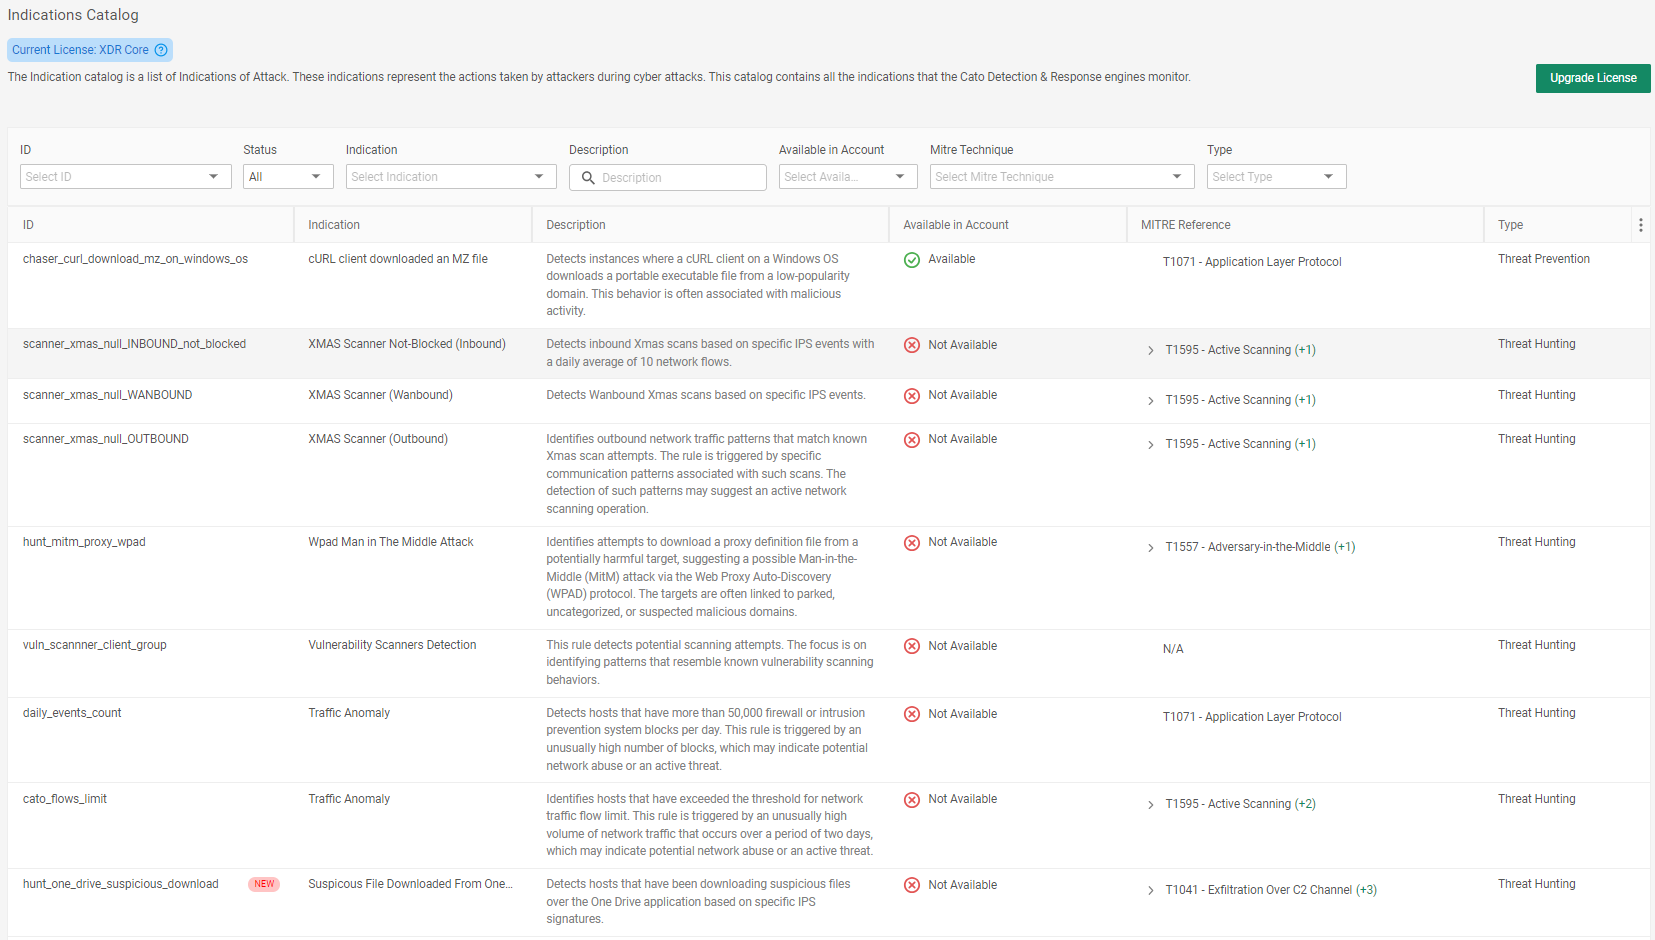The image size is (1655, 940).
Task: Click the NEW badge on hunt_one_drive_suspicious_download
Action: (x=264, y=884)
